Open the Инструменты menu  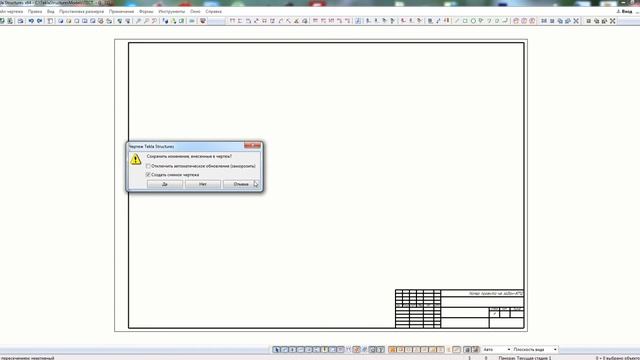coord(171,12)
